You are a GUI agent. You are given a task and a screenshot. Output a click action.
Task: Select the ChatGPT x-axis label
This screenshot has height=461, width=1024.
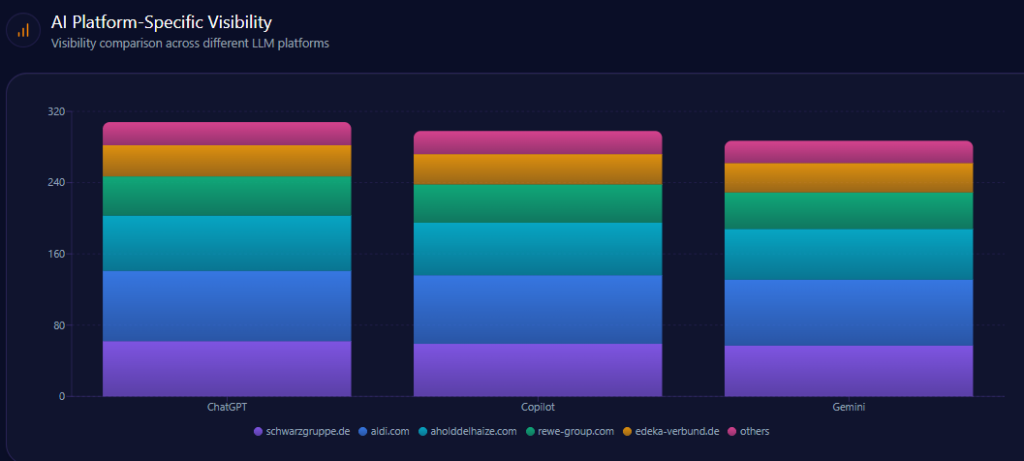(227, 408)
